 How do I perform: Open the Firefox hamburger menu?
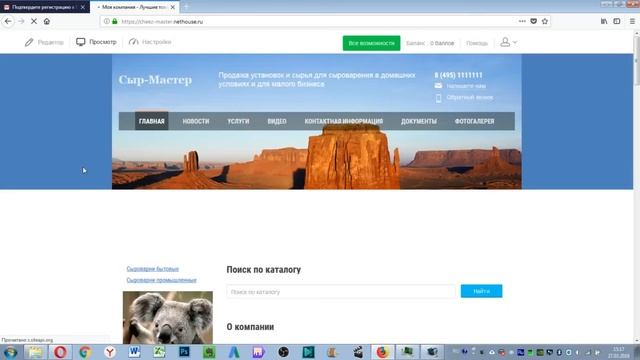point(632,21)
